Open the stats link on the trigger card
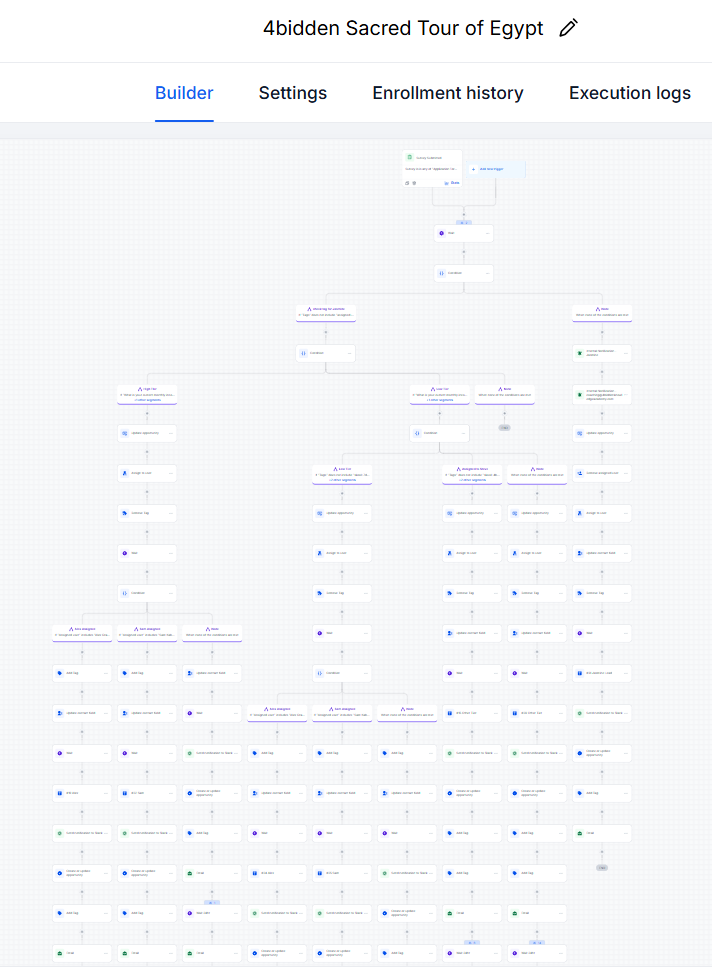Viewport: 712px width, 967px height. (452, 183)
